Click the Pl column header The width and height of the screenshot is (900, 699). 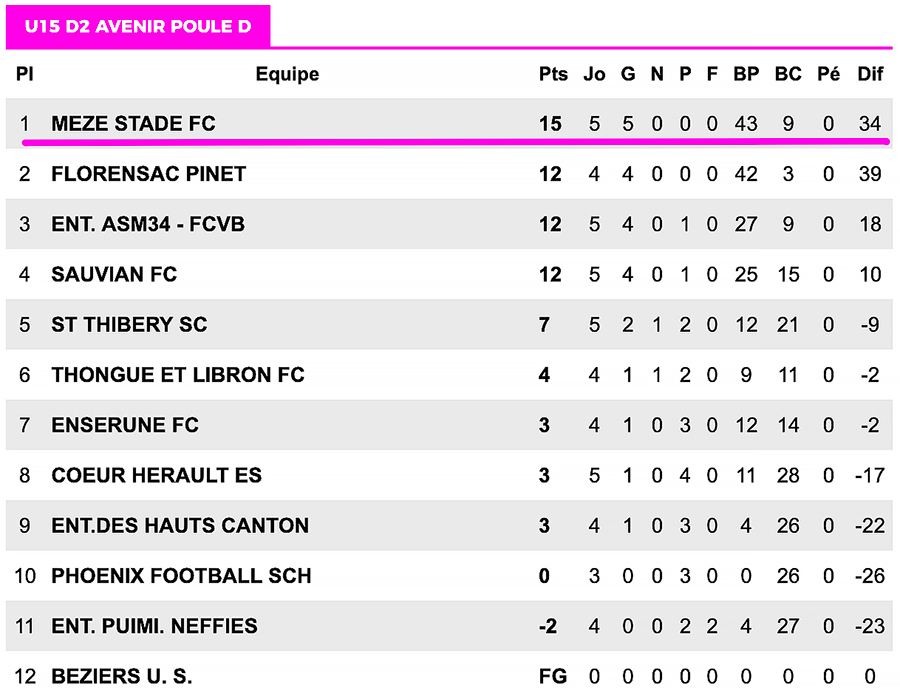[x=25, y=74]
